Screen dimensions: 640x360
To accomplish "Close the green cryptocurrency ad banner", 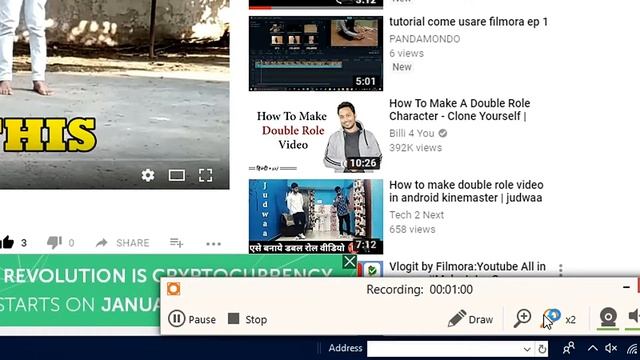I will [350, 262].
